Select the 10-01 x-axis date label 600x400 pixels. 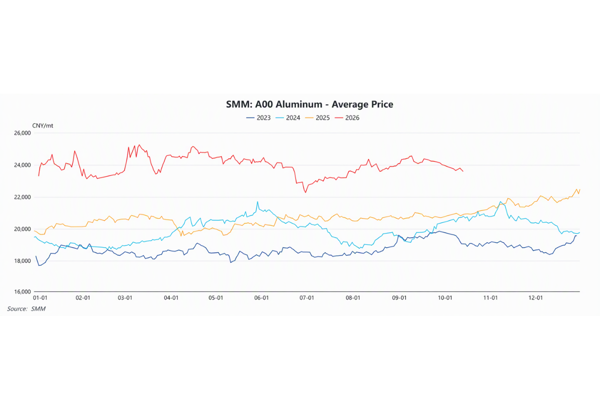[445, 298]
